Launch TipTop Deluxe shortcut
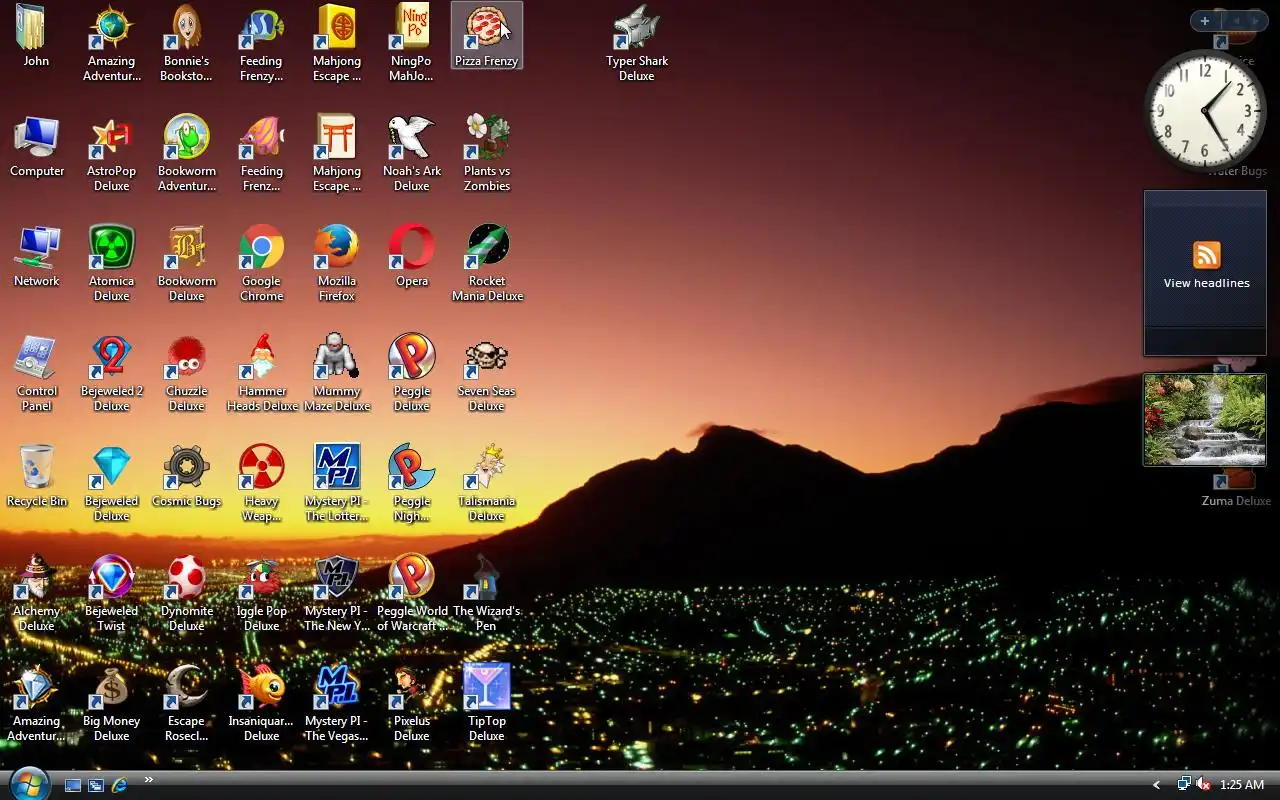This screenshot has height=800, width=1280. (487, 703)
